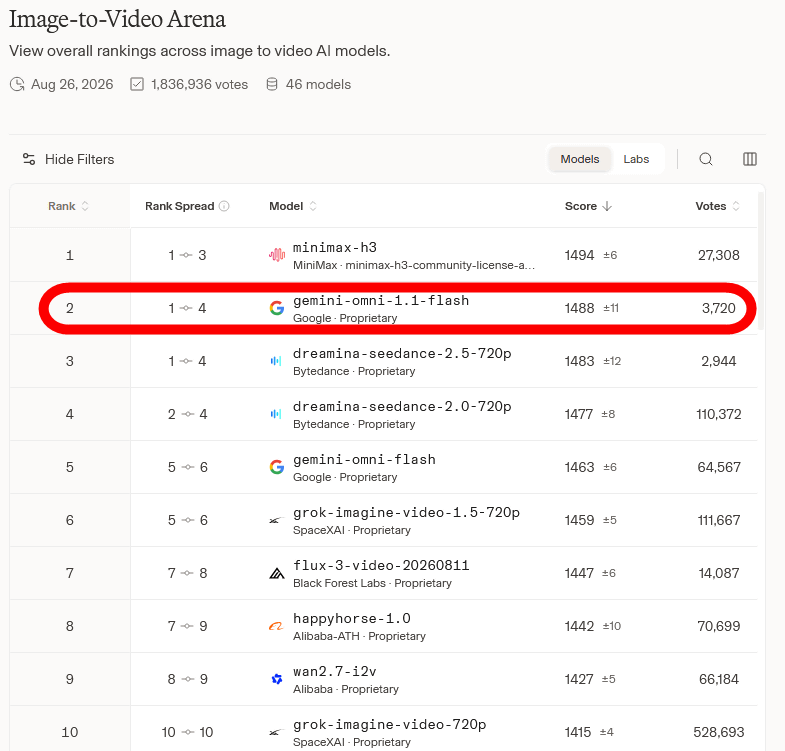This screenshot has height=751, width=785.
Task: Click the votes value 27,308
Action: tap(718, 255)
